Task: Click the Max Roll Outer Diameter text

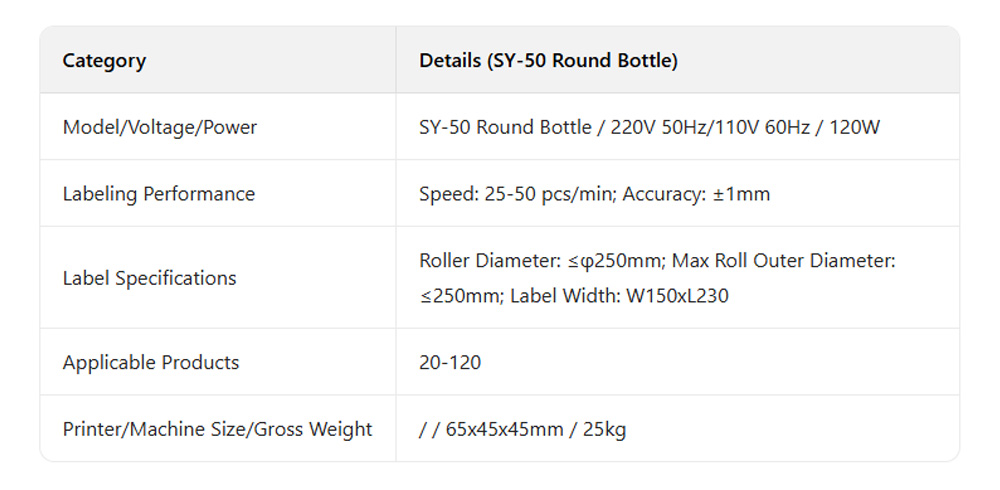Action: (783, 261)
